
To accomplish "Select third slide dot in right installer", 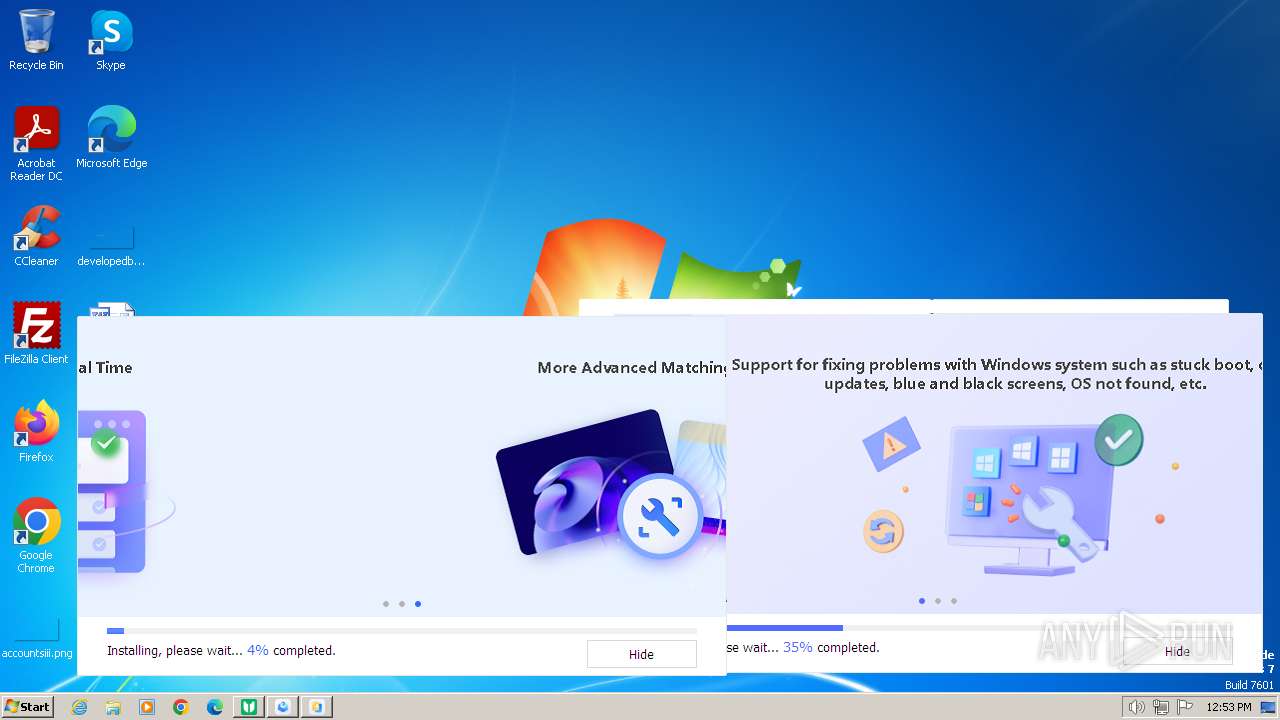I will (954, 601).
